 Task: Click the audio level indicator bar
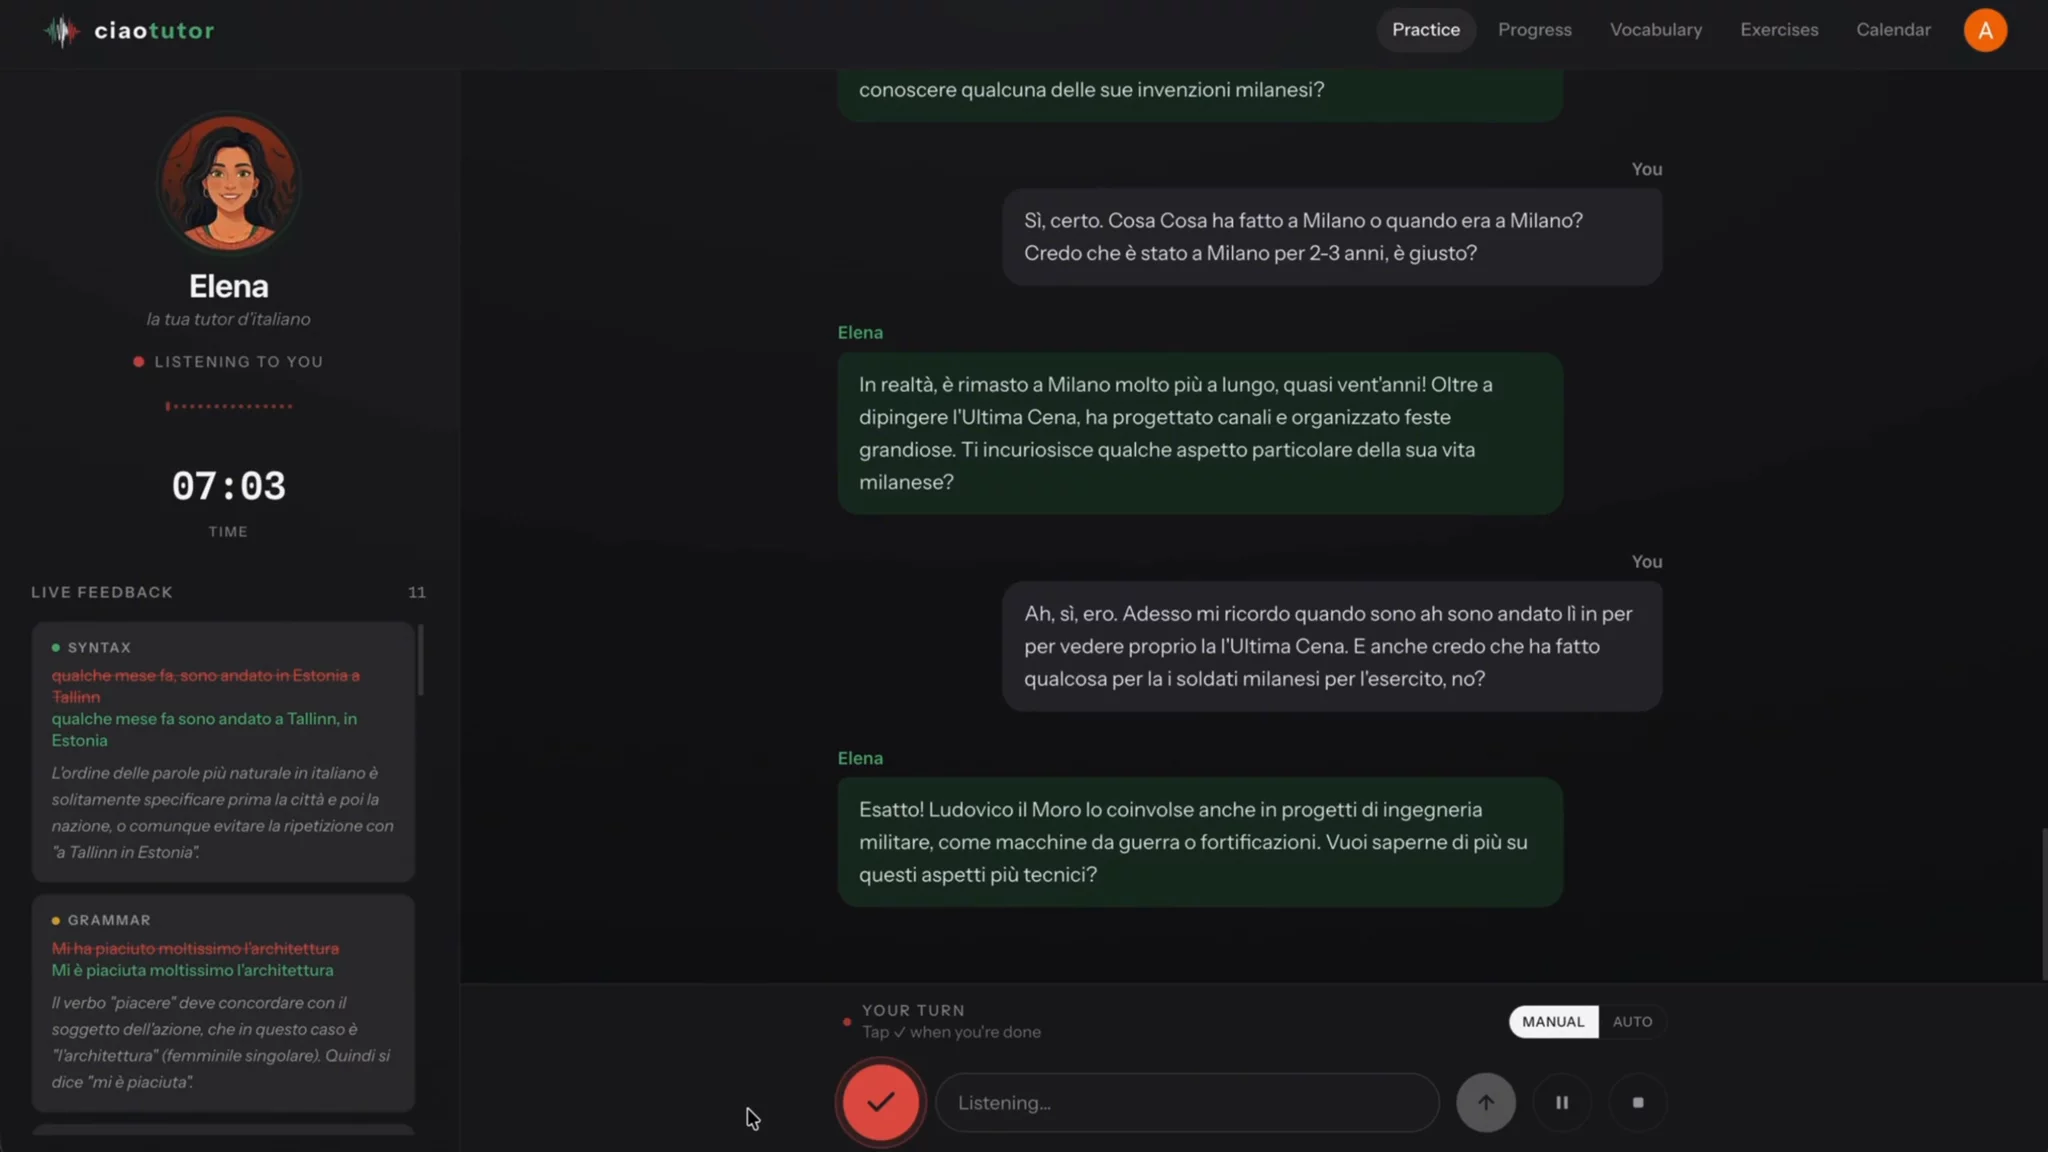click(229, 406)
